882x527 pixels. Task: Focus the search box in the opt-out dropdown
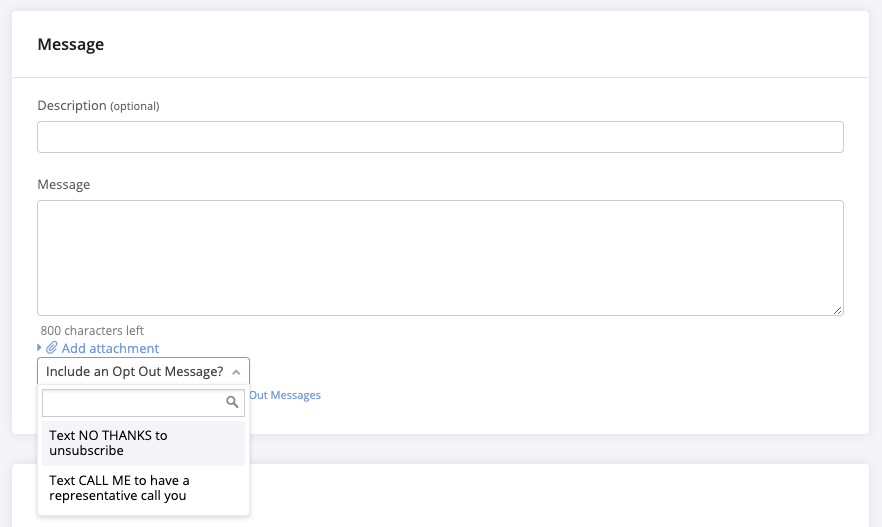(132, 403)
